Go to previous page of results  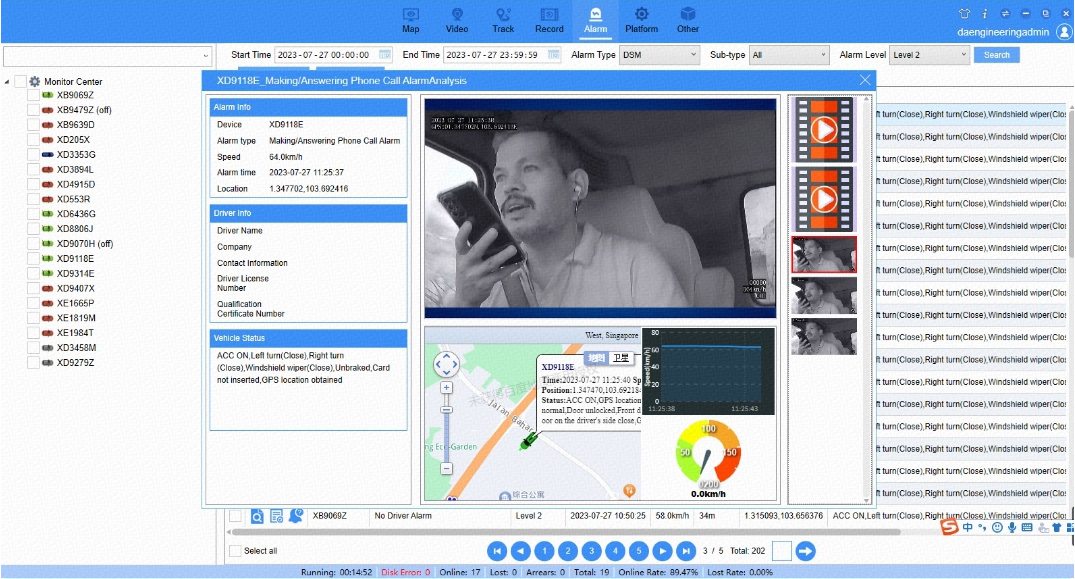click(520, 551)
